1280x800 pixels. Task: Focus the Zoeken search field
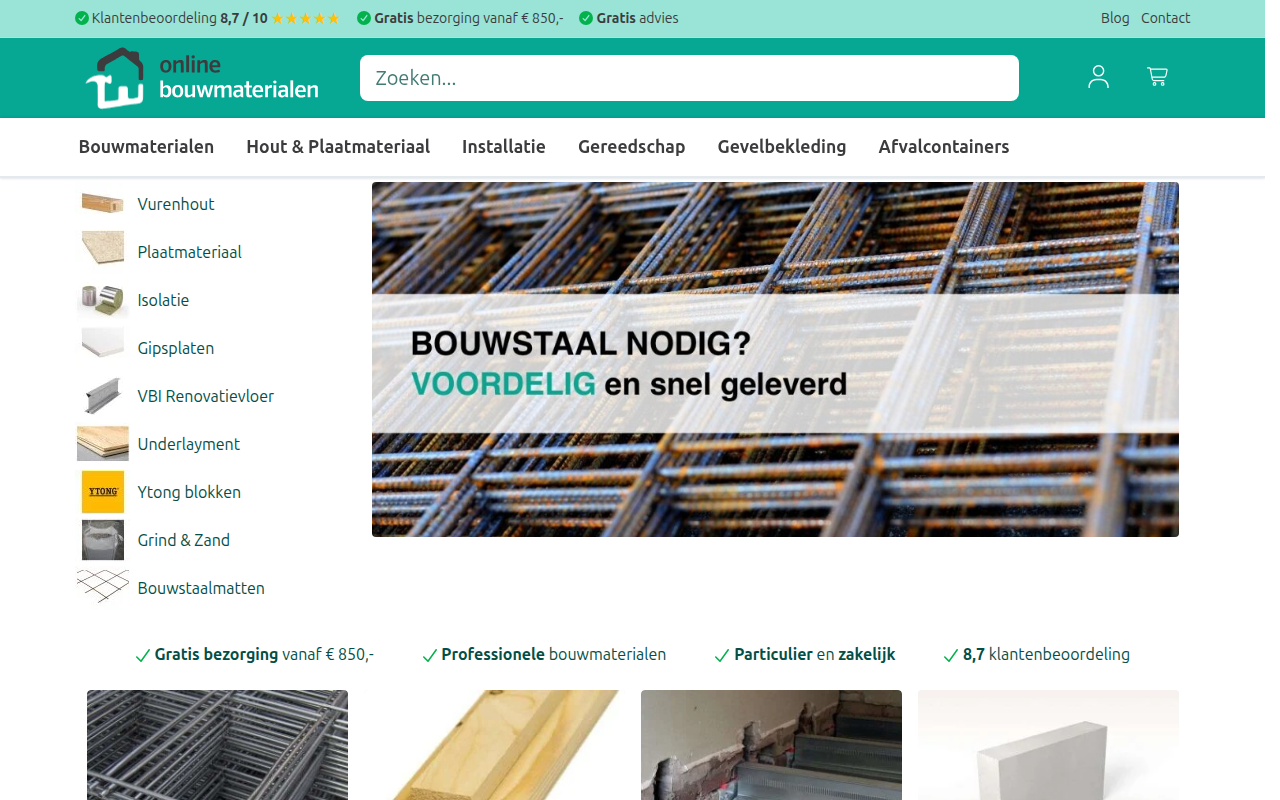[x=689, y=78]
